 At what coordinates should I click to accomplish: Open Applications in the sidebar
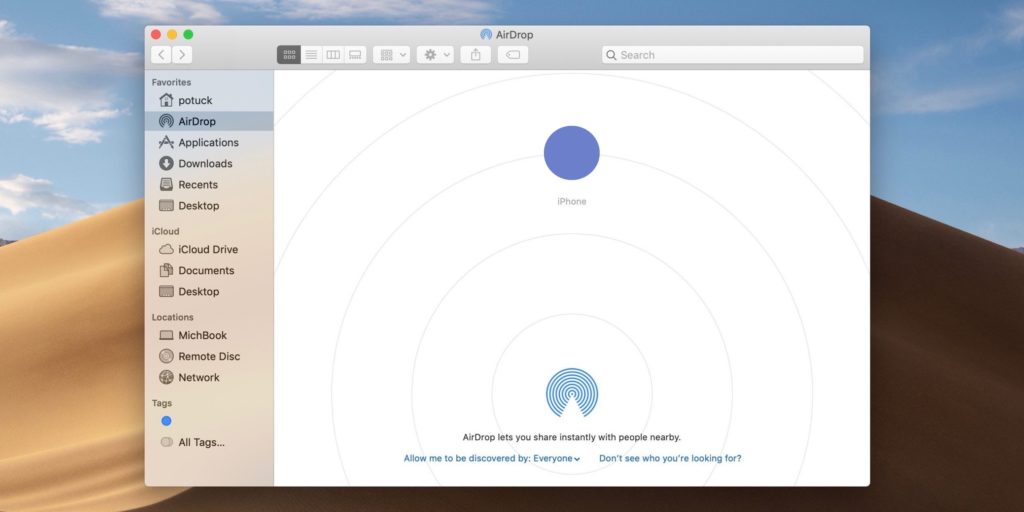209,142
